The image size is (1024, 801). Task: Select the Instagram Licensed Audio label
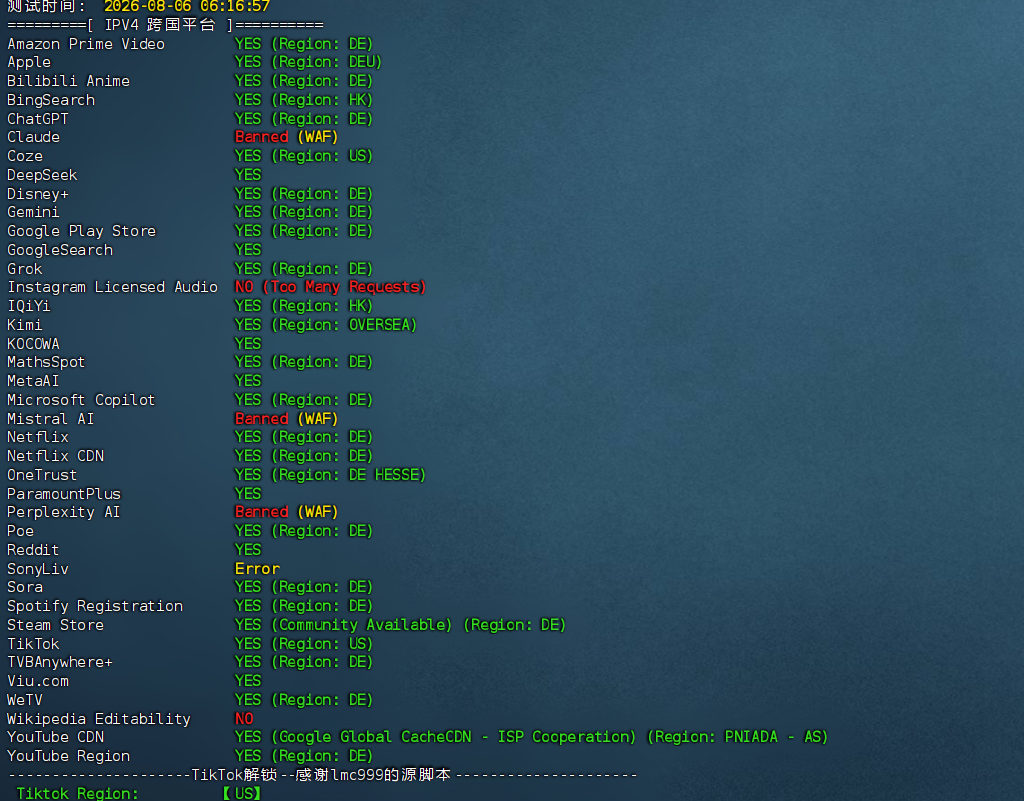(112, 287)
